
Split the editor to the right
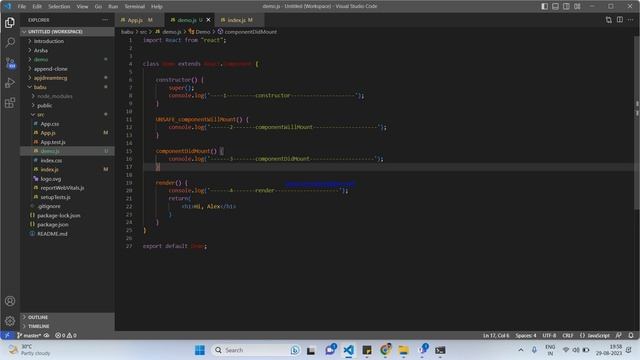[x=620, y=20]
